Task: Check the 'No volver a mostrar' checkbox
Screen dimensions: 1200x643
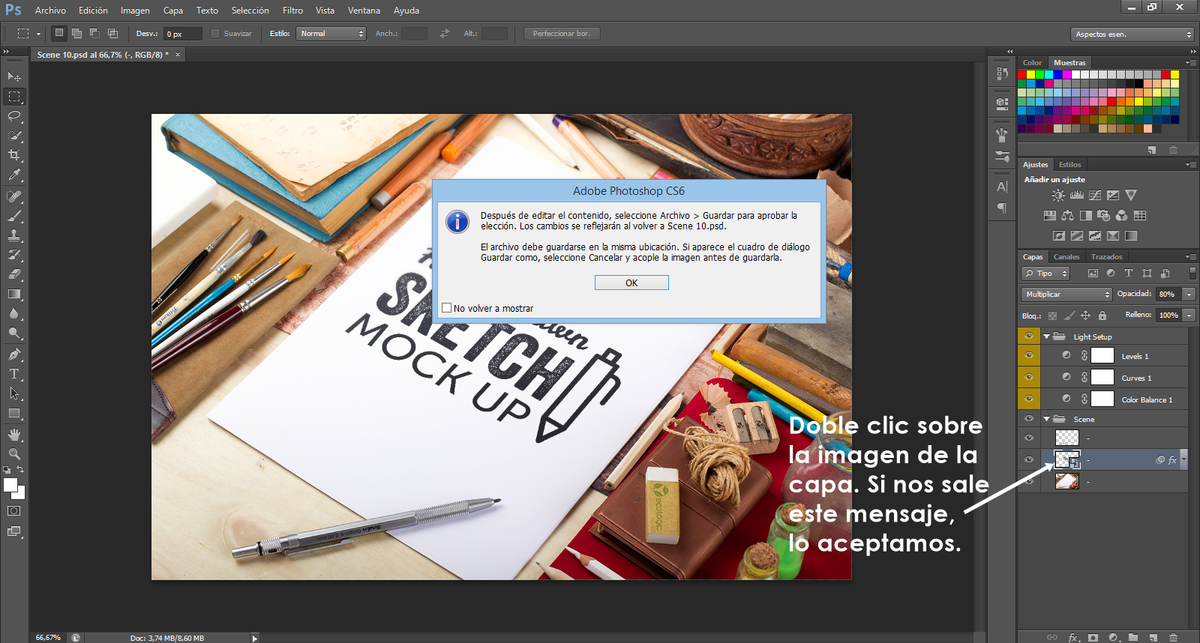Action: pos(447,307)
